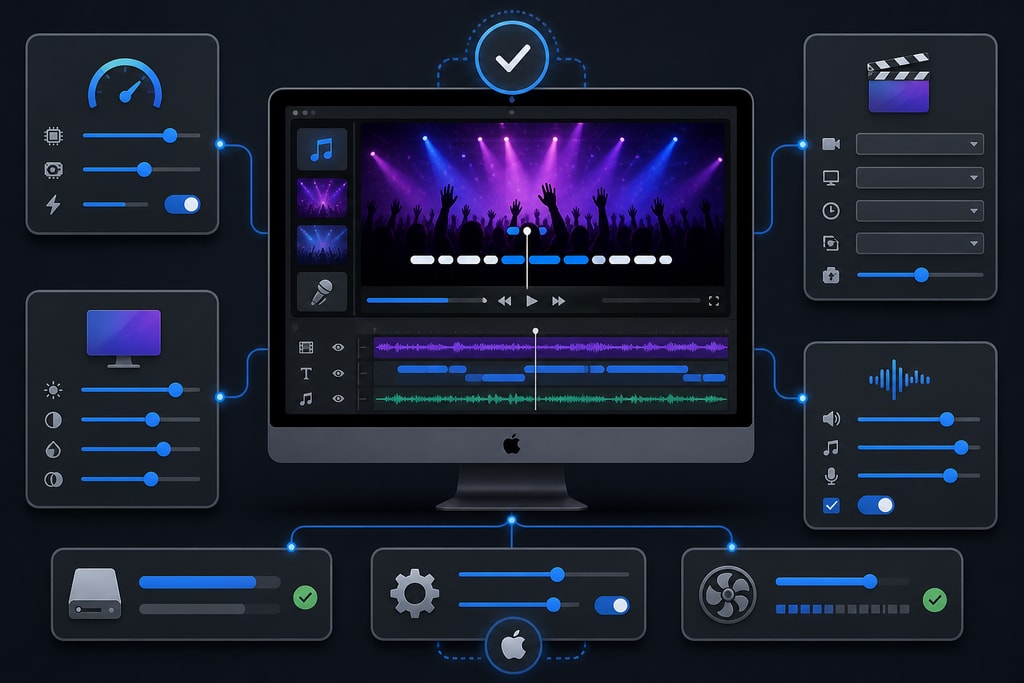This screenshot has width=1024, height=683.
Task: Click the play button in the video player
Action: [x=532, y=301]
